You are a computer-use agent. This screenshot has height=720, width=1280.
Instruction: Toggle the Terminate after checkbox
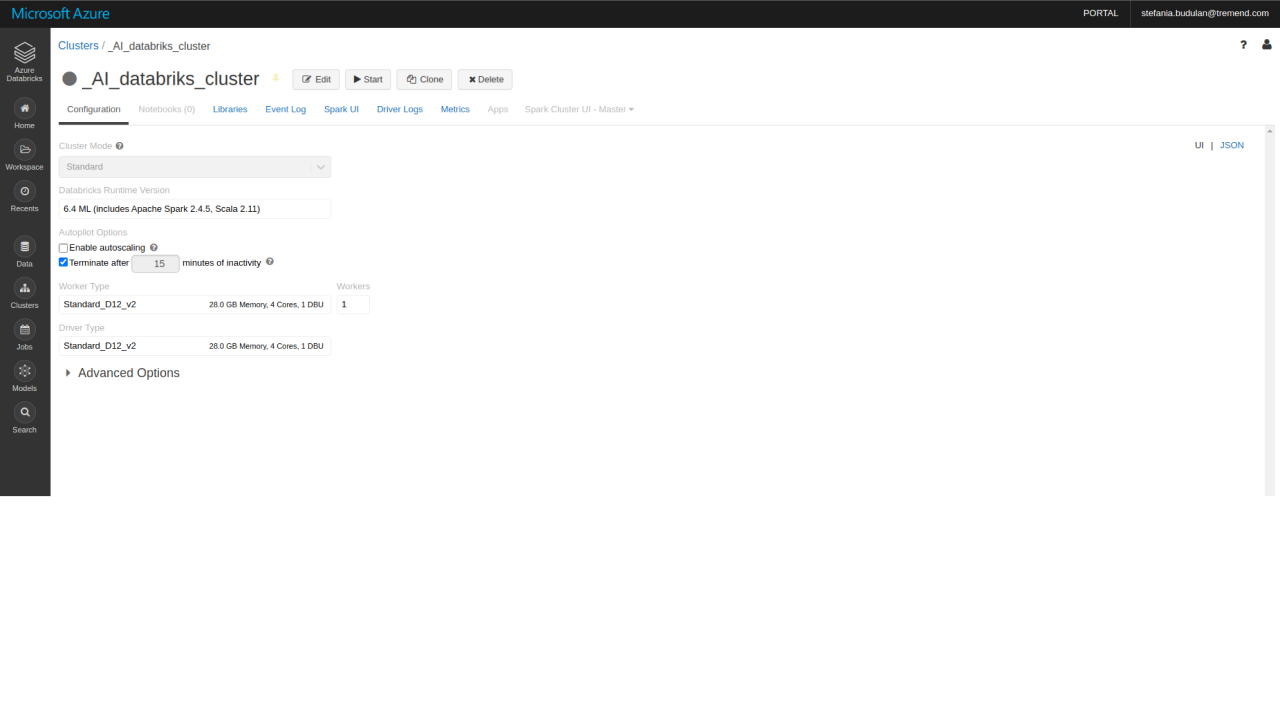[x=64, y=263]
